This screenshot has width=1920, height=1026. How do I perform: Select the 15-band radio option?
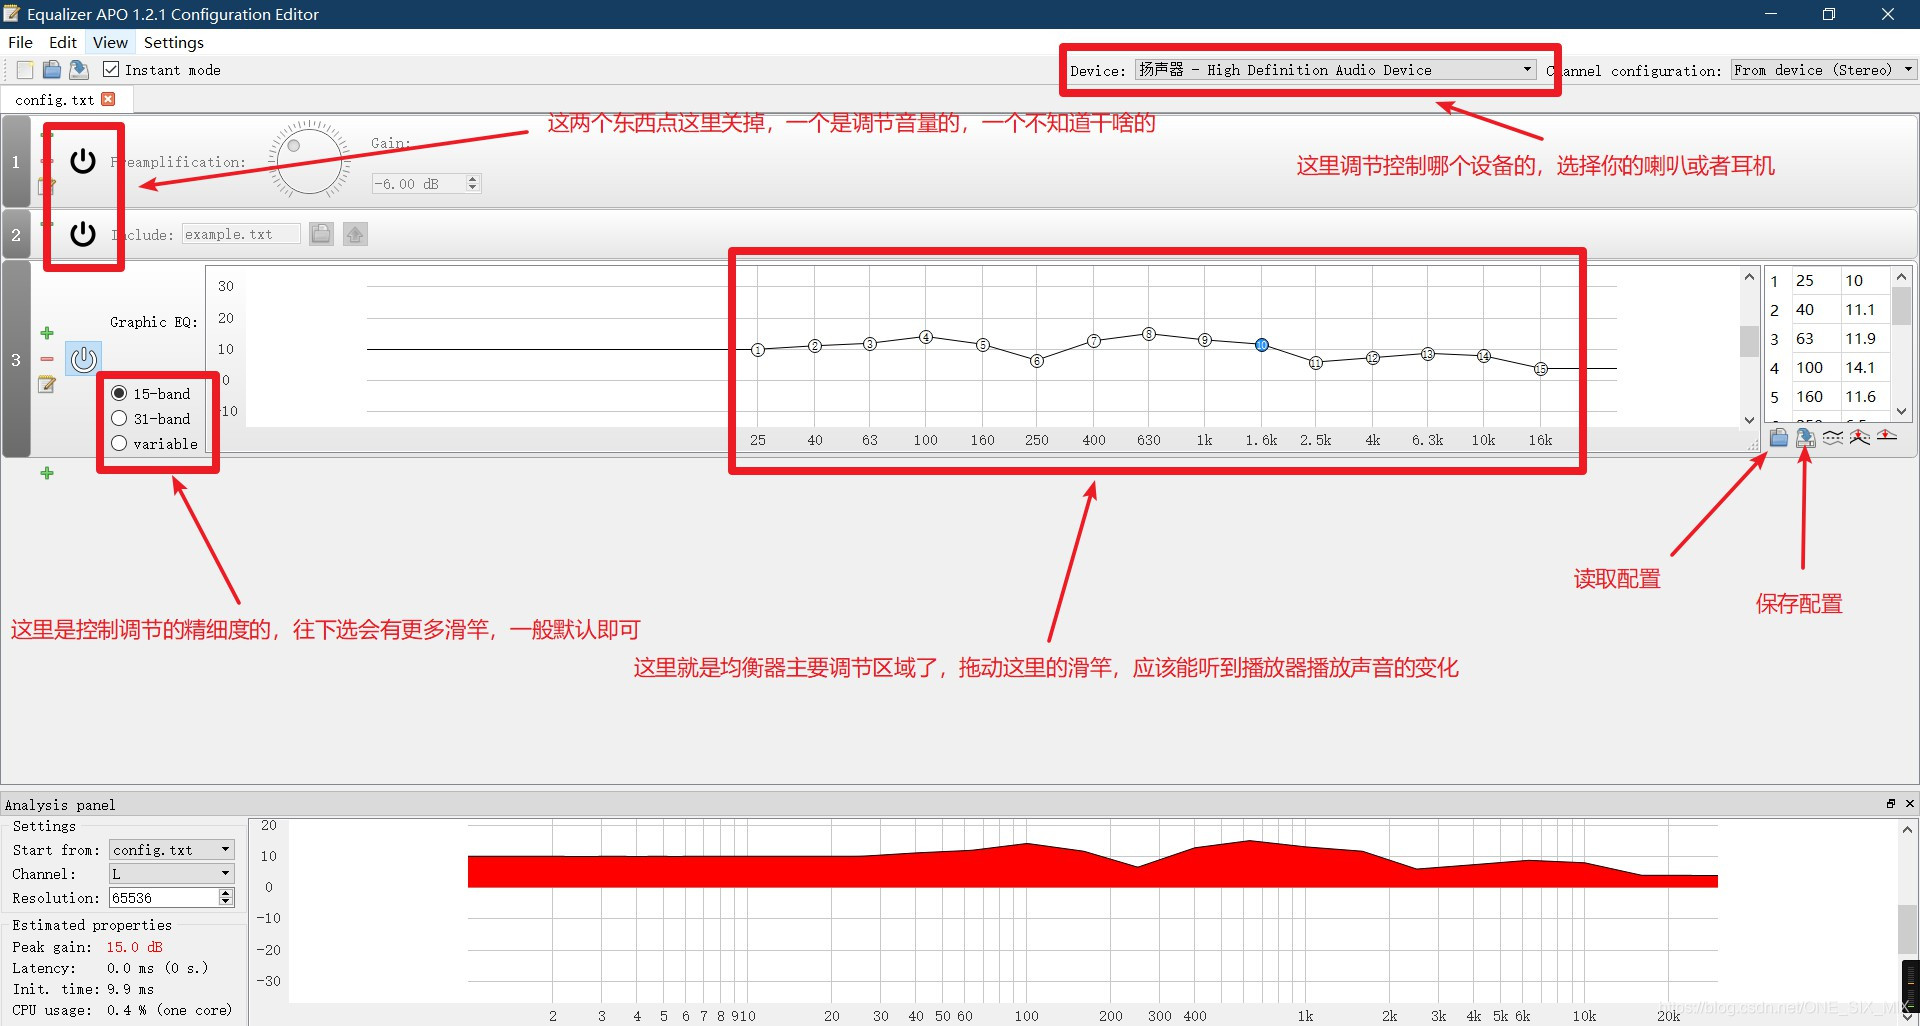point(119,394)
